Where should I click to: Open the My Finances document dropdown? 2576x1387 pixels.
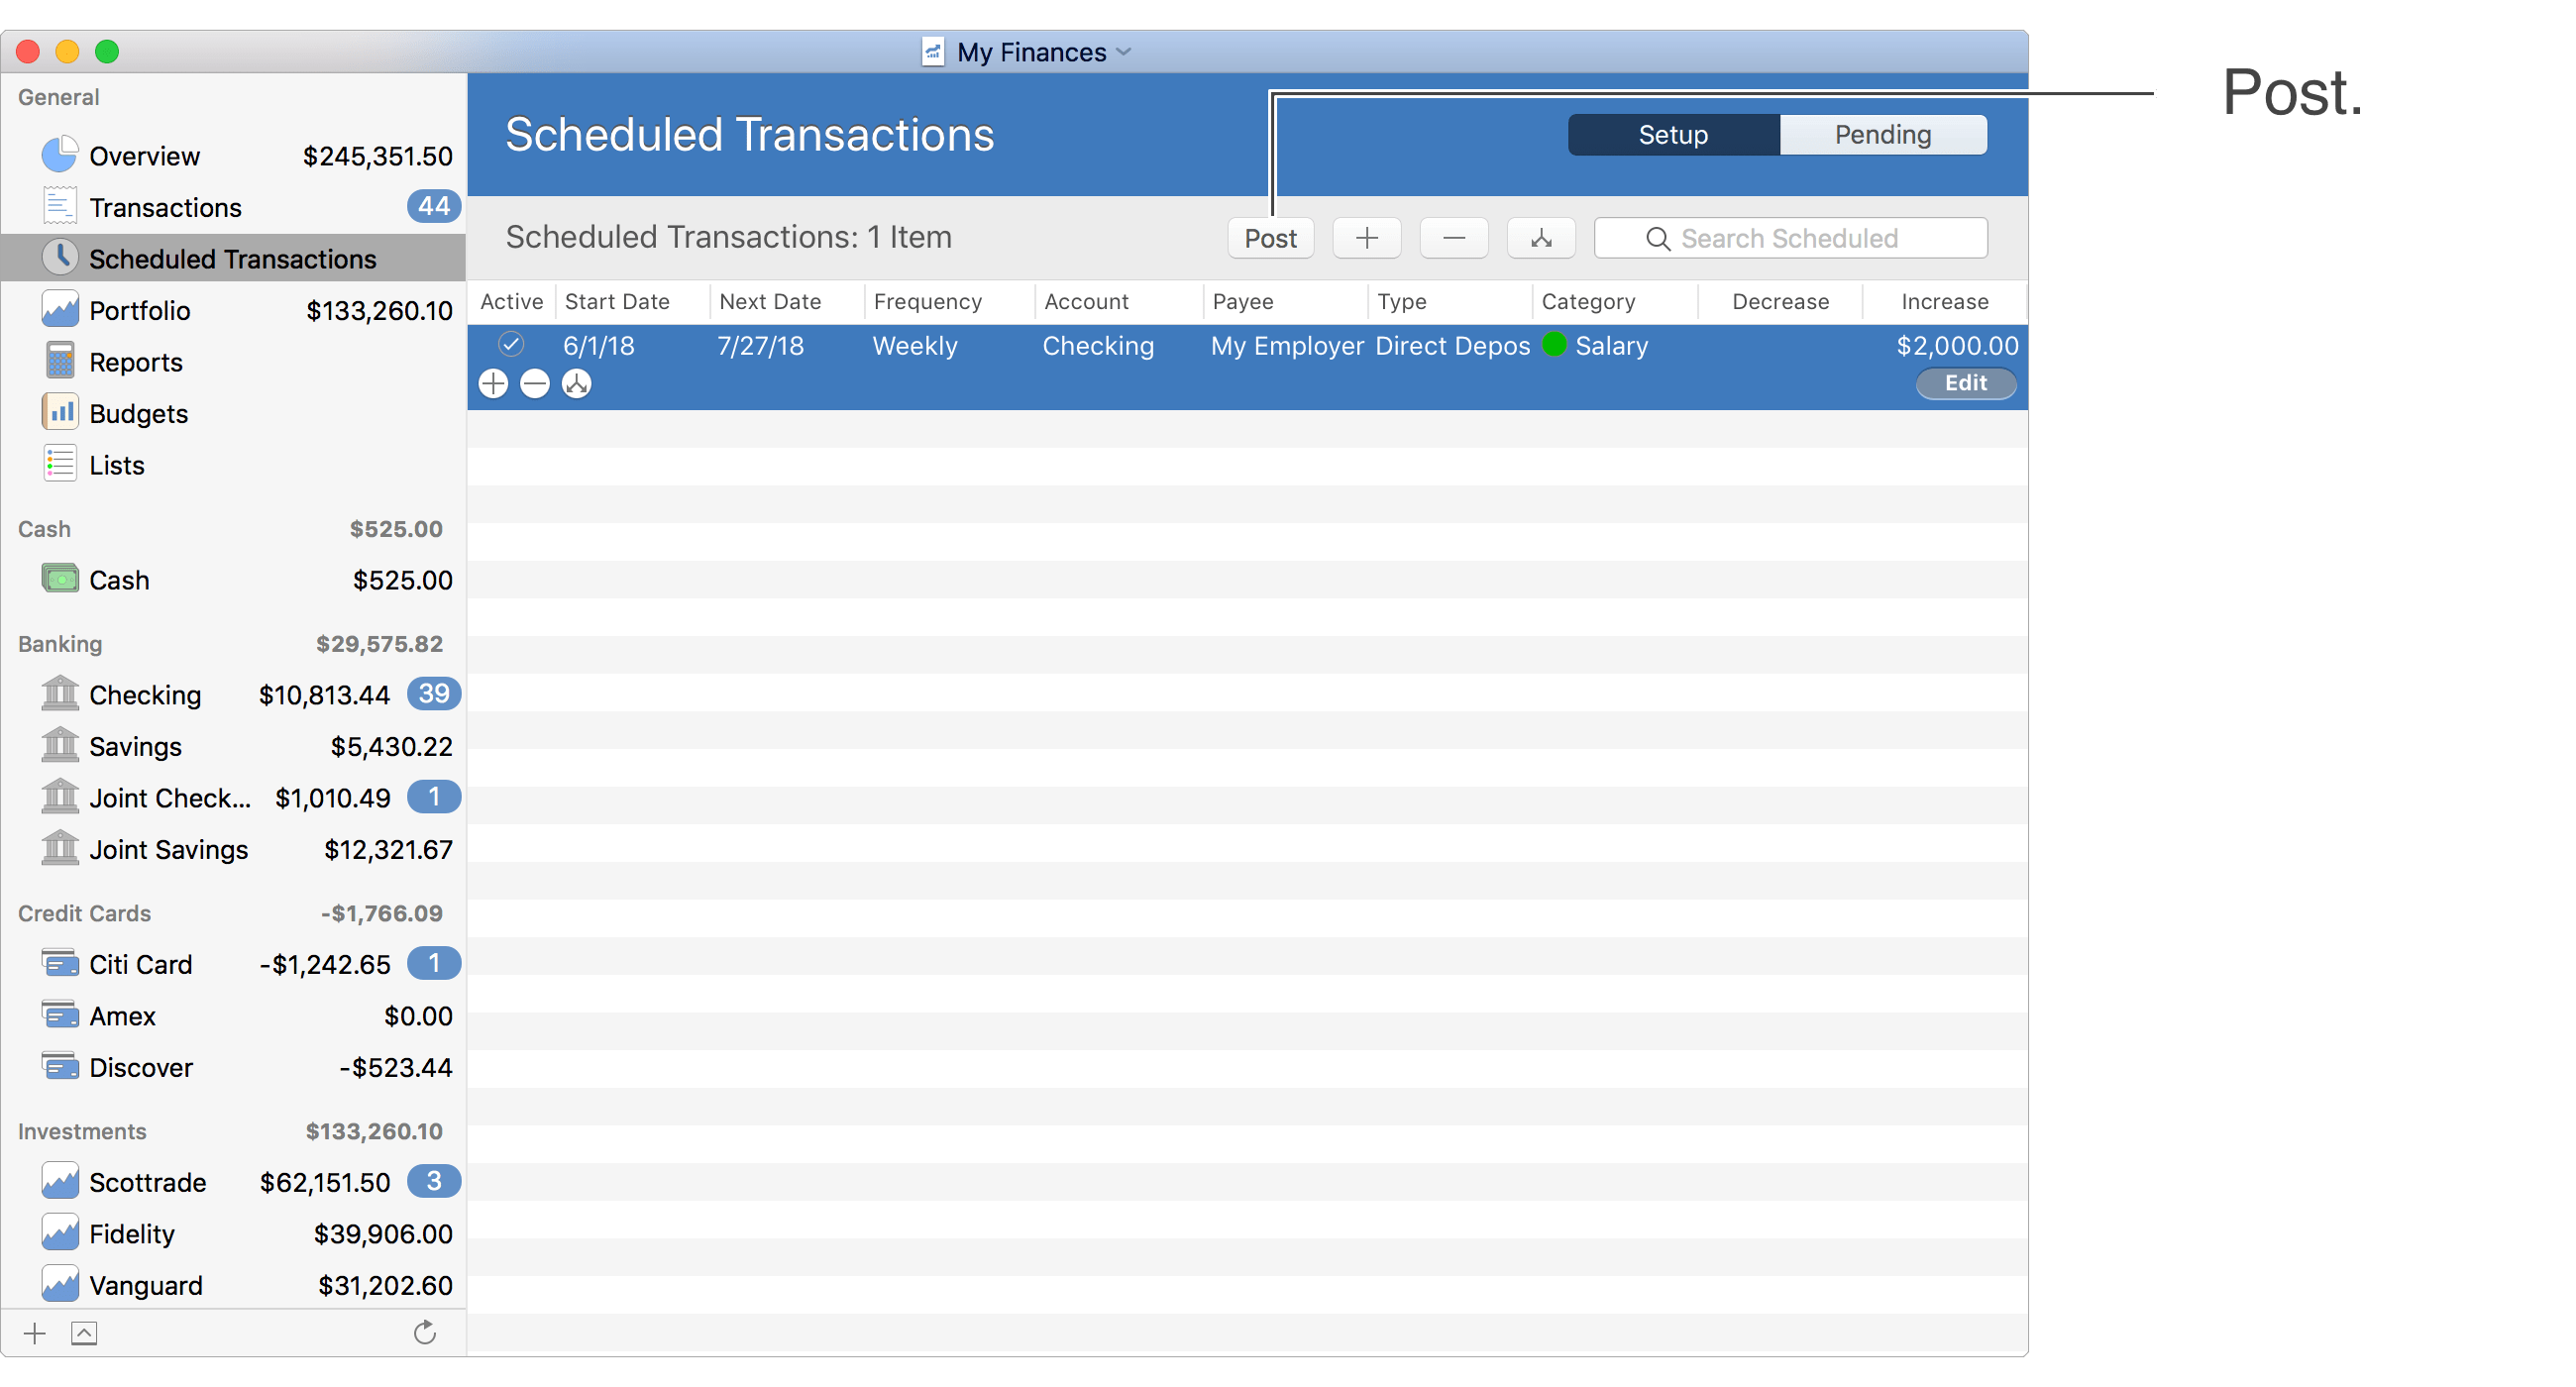tap(1124, 52)
